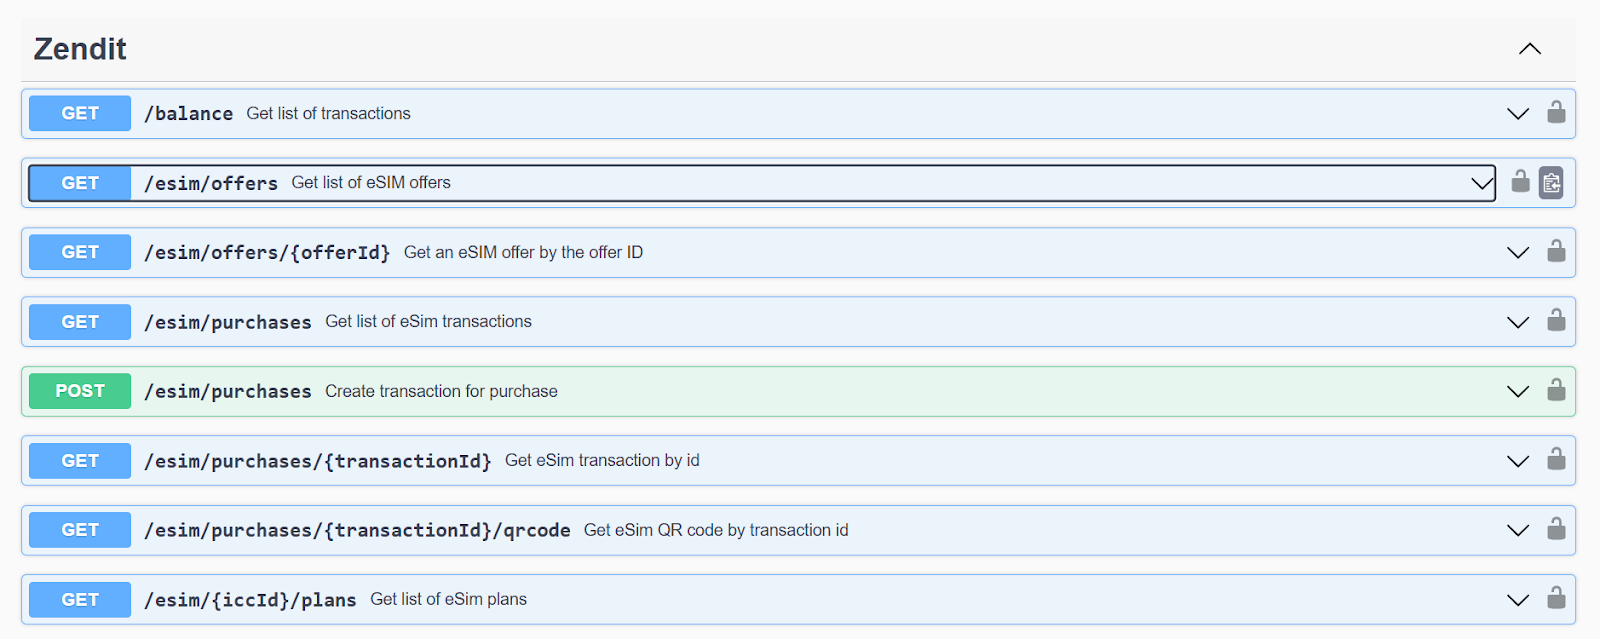The image size is (1600, 639).
Task: Click 'Get list of eSim transactions' description
Action: point(428,321)
